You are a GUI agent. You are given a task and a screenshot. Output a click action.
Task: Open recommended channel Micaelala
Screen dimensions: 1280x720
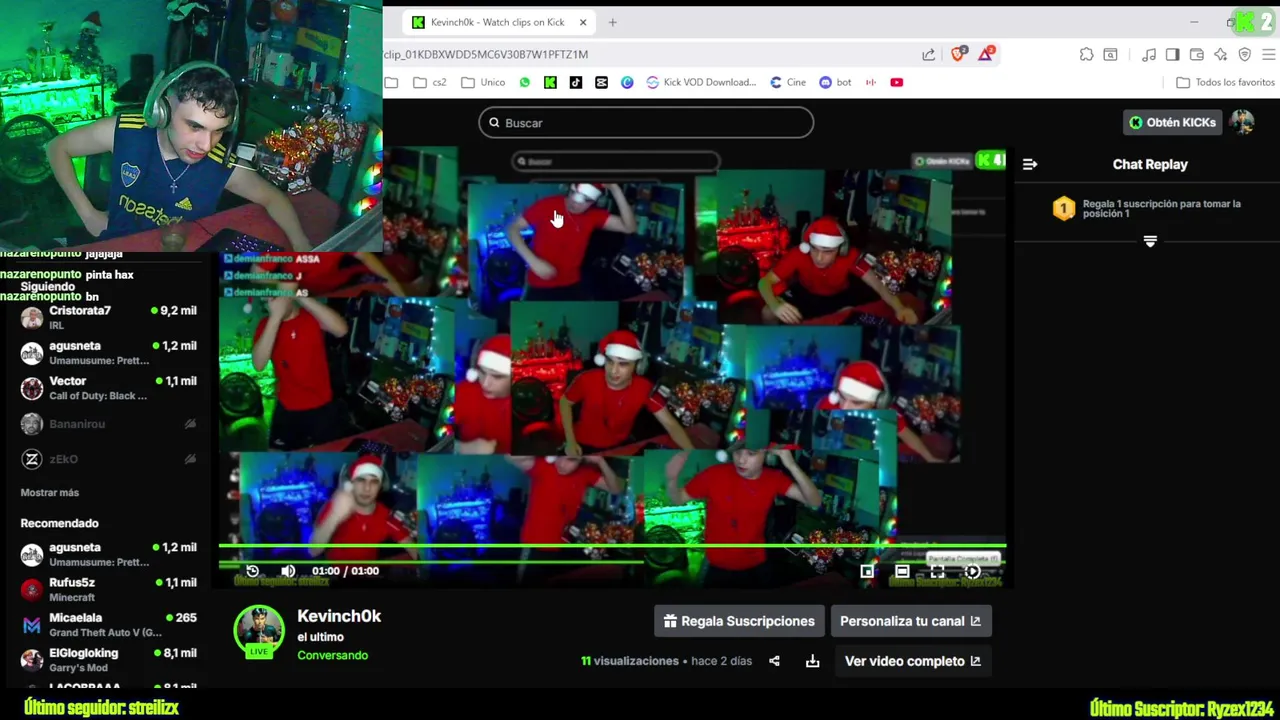[108, 625]
